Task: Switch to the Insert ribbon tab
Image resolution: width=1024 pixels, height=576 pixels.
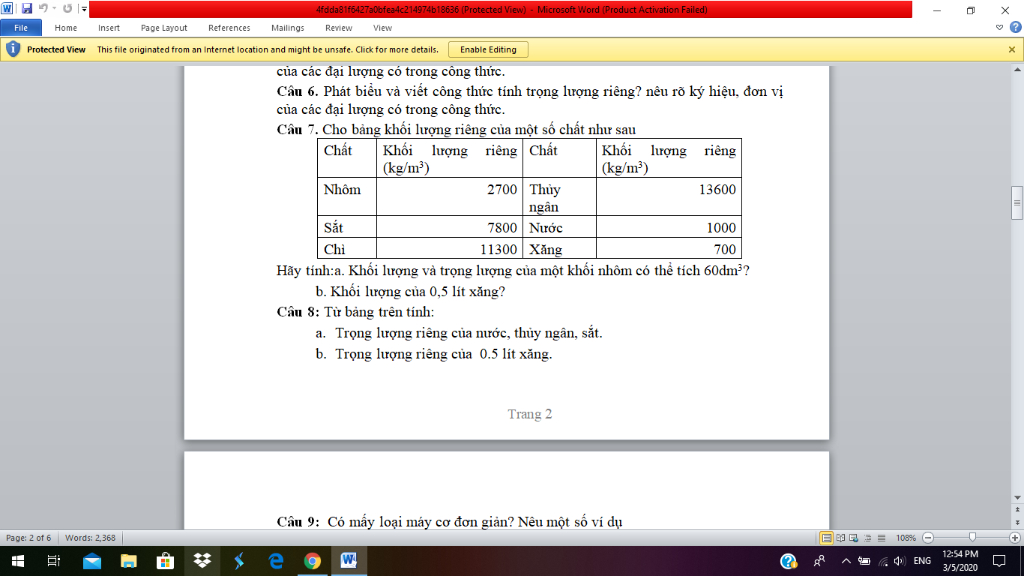Action: (x=108, y=28)
